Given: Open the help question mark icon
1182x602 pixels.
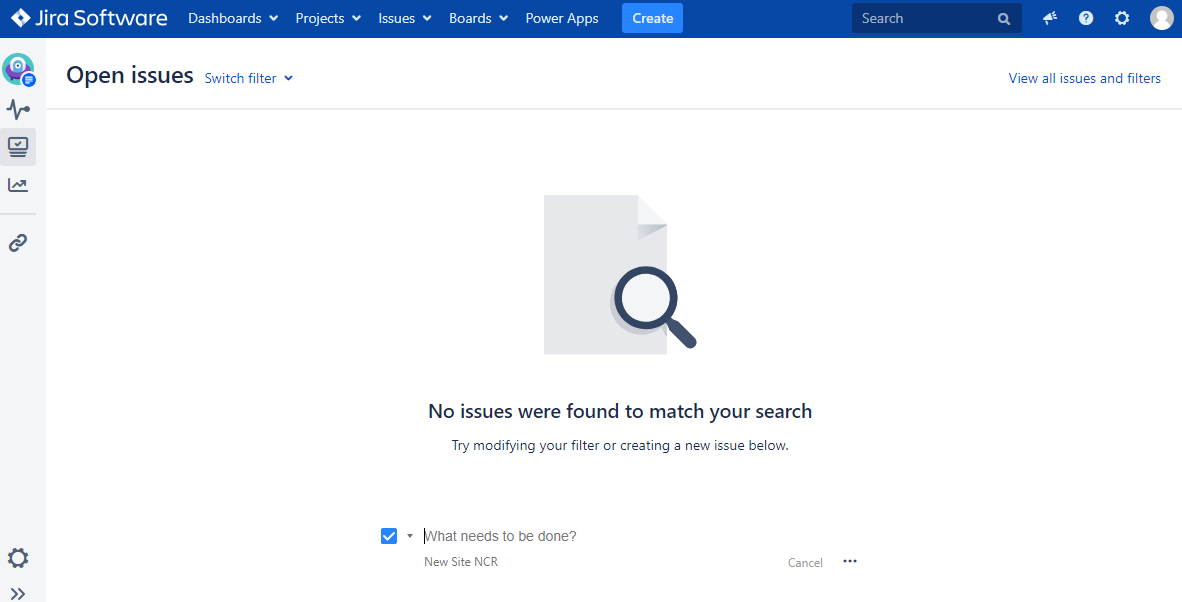Looking at the screenshot, I should pyautogui.click(x=1086, y=18).
